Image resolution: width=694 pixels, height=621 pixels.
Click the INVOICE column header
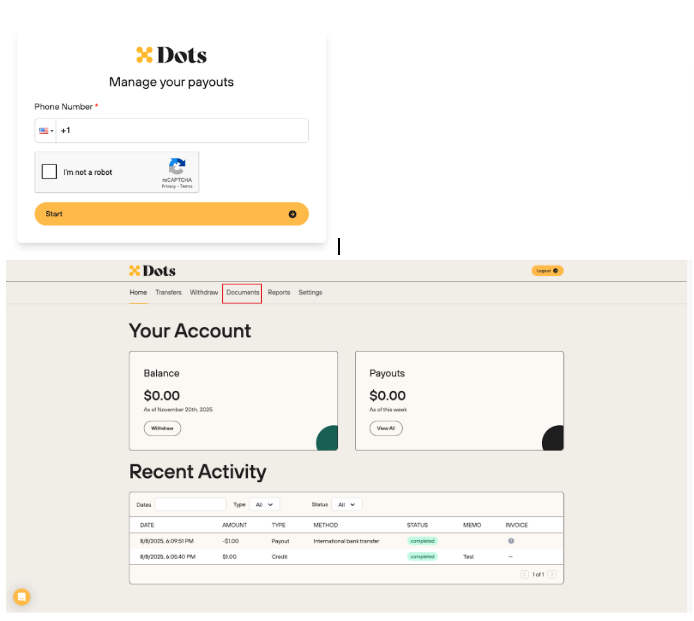(x=517, y=525)
